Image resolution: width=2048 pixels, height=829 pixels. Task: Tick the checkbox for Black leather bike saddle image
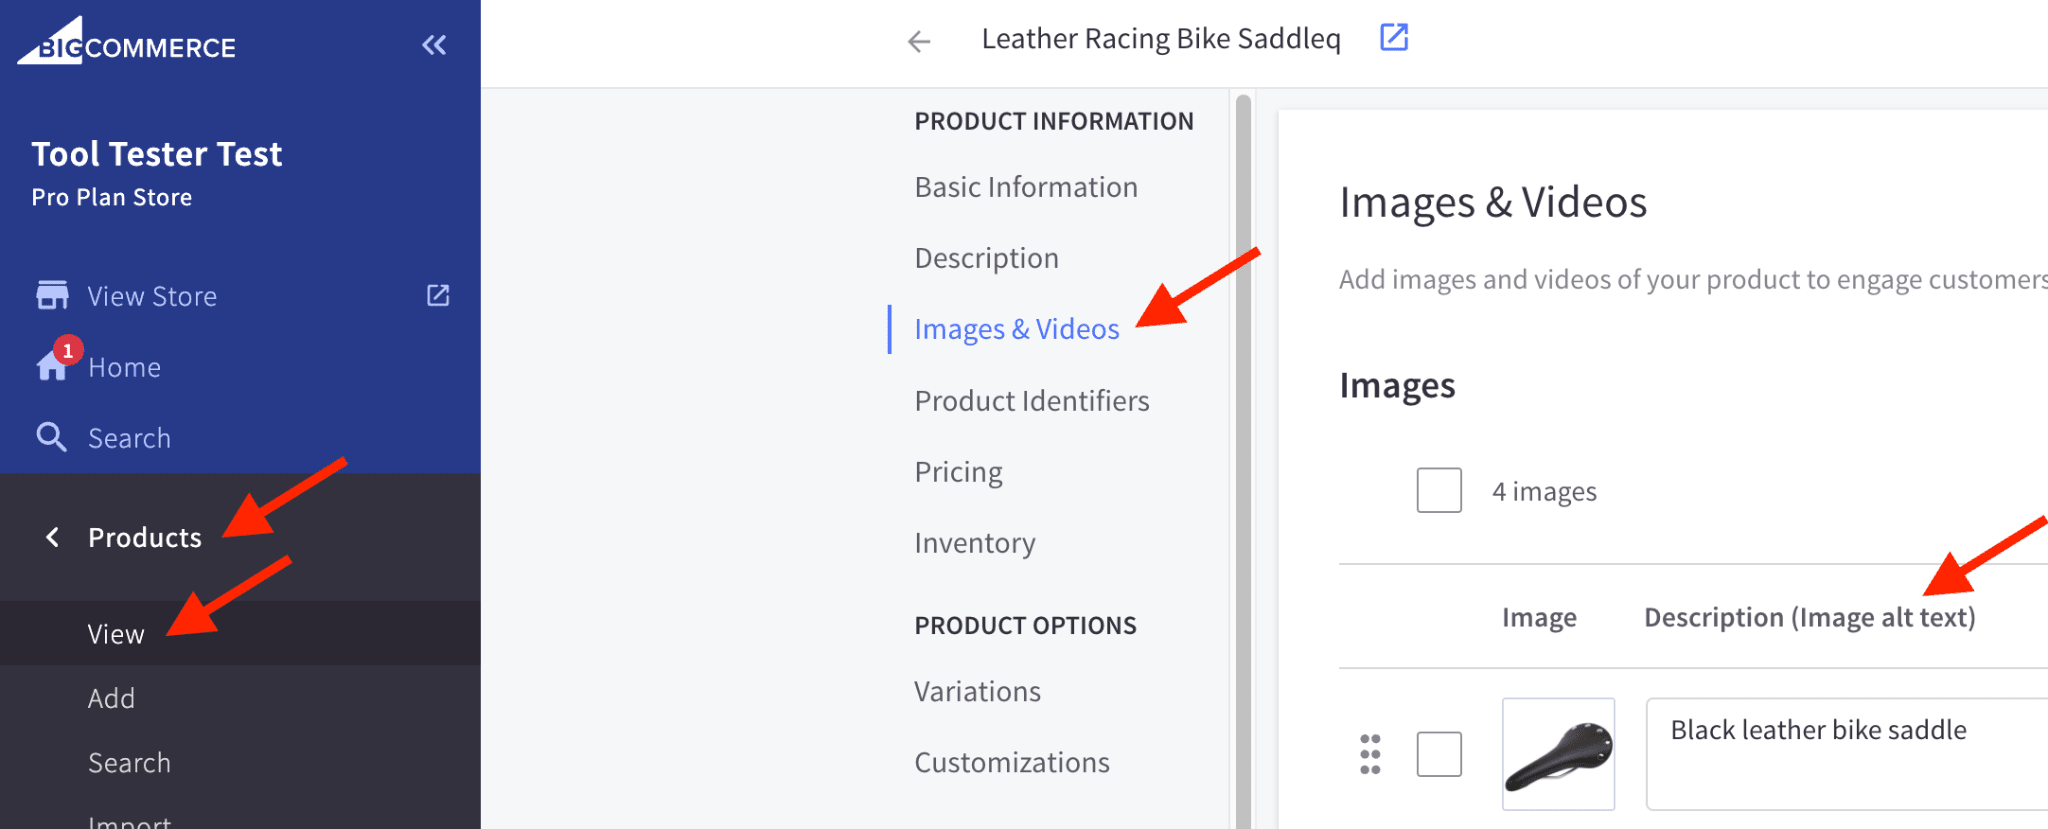tap(1439, 754)
